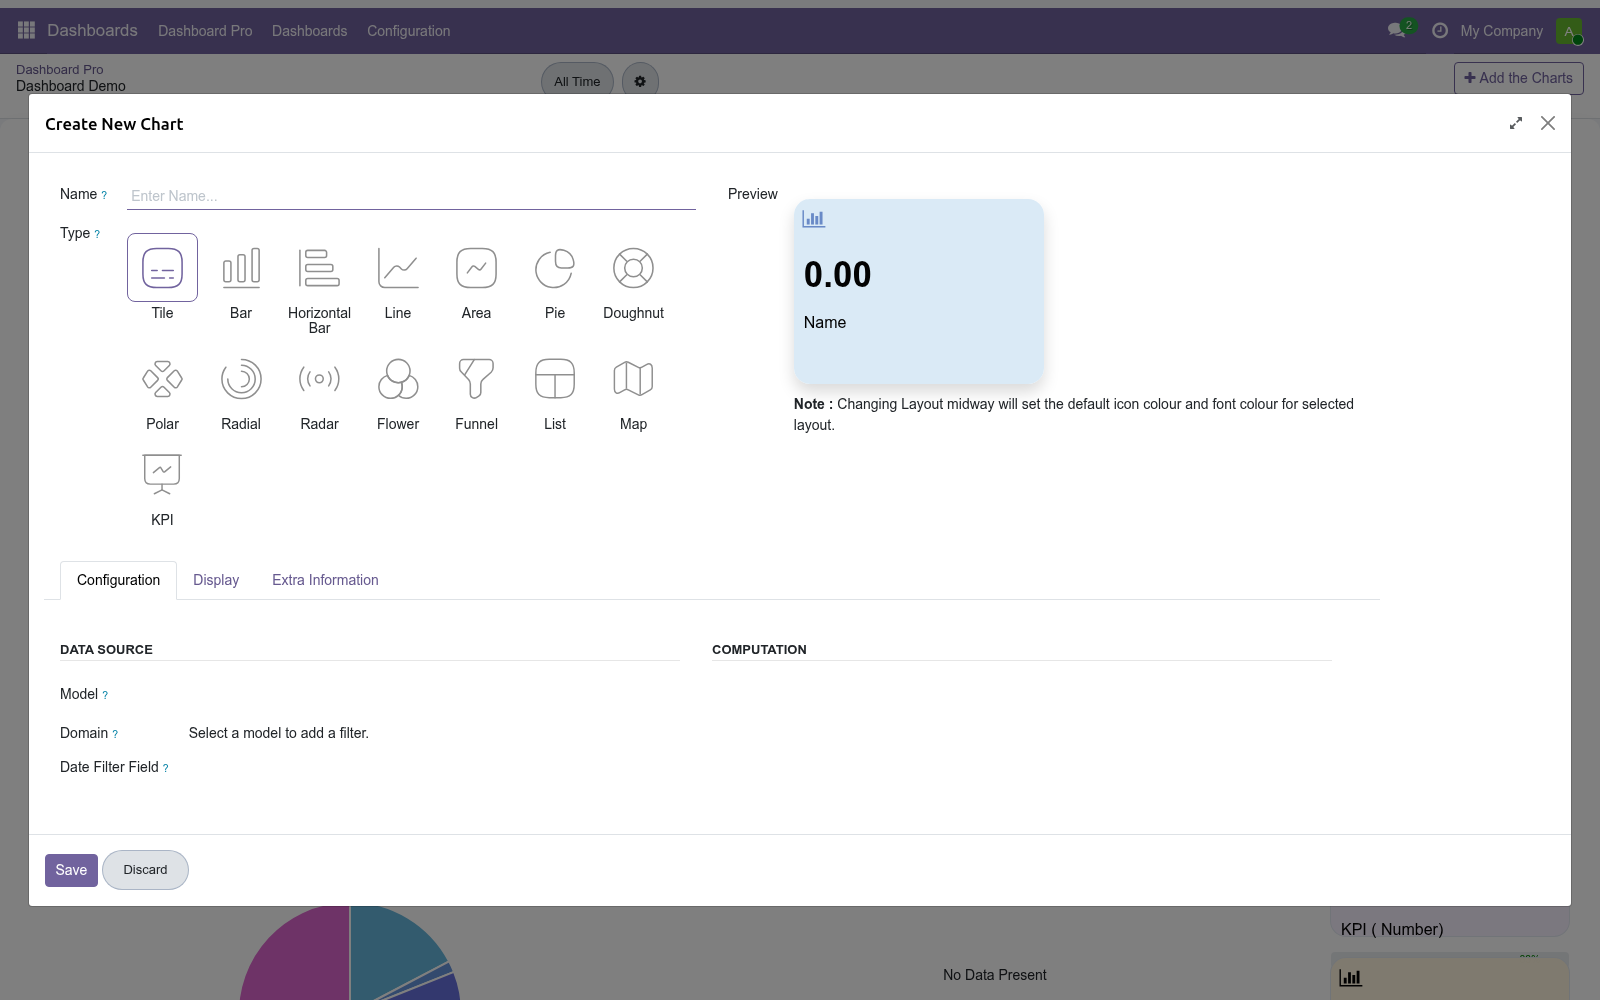Choose the Radar chart type
Image resolution: width=1600 pixels, height=1000 pixels.
(x=319, y=379)
